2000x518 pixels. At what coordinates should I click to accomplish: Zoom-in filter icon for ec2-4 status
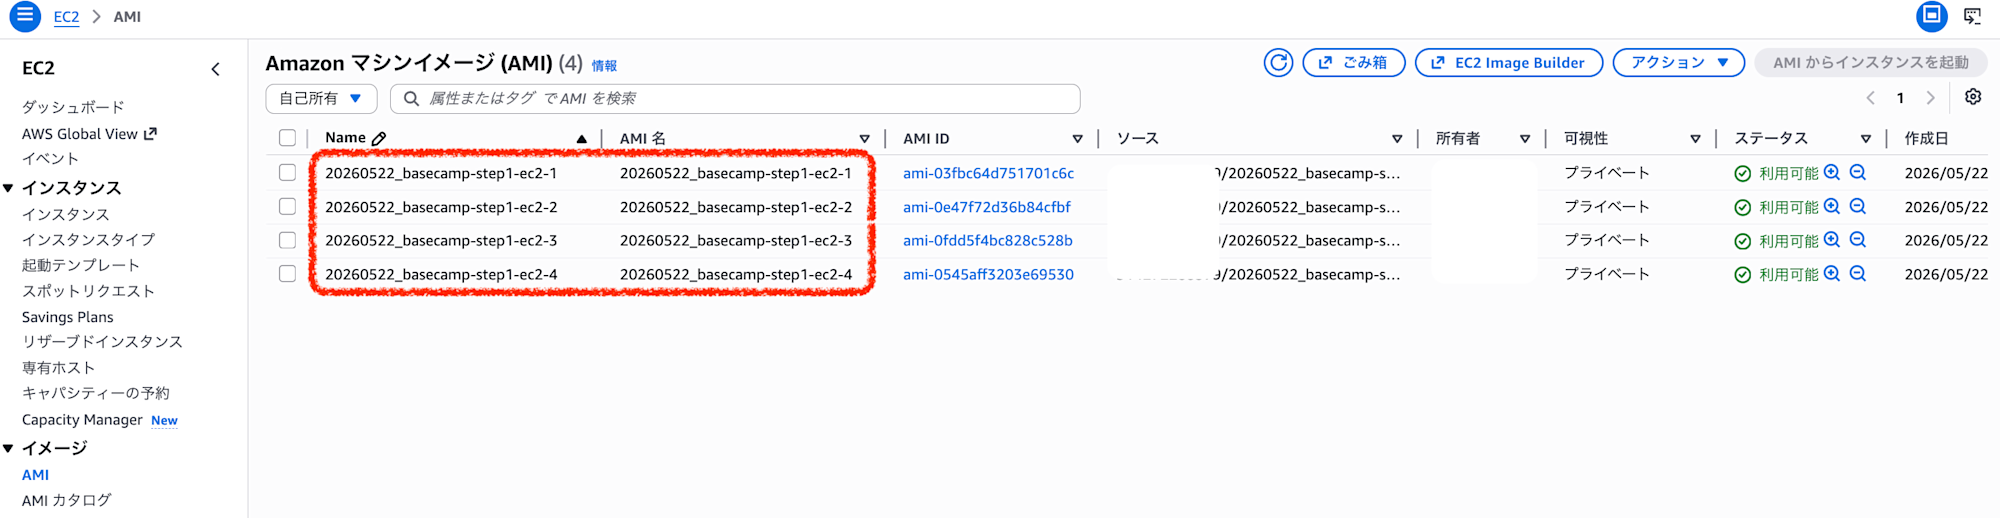point(1832,273)
